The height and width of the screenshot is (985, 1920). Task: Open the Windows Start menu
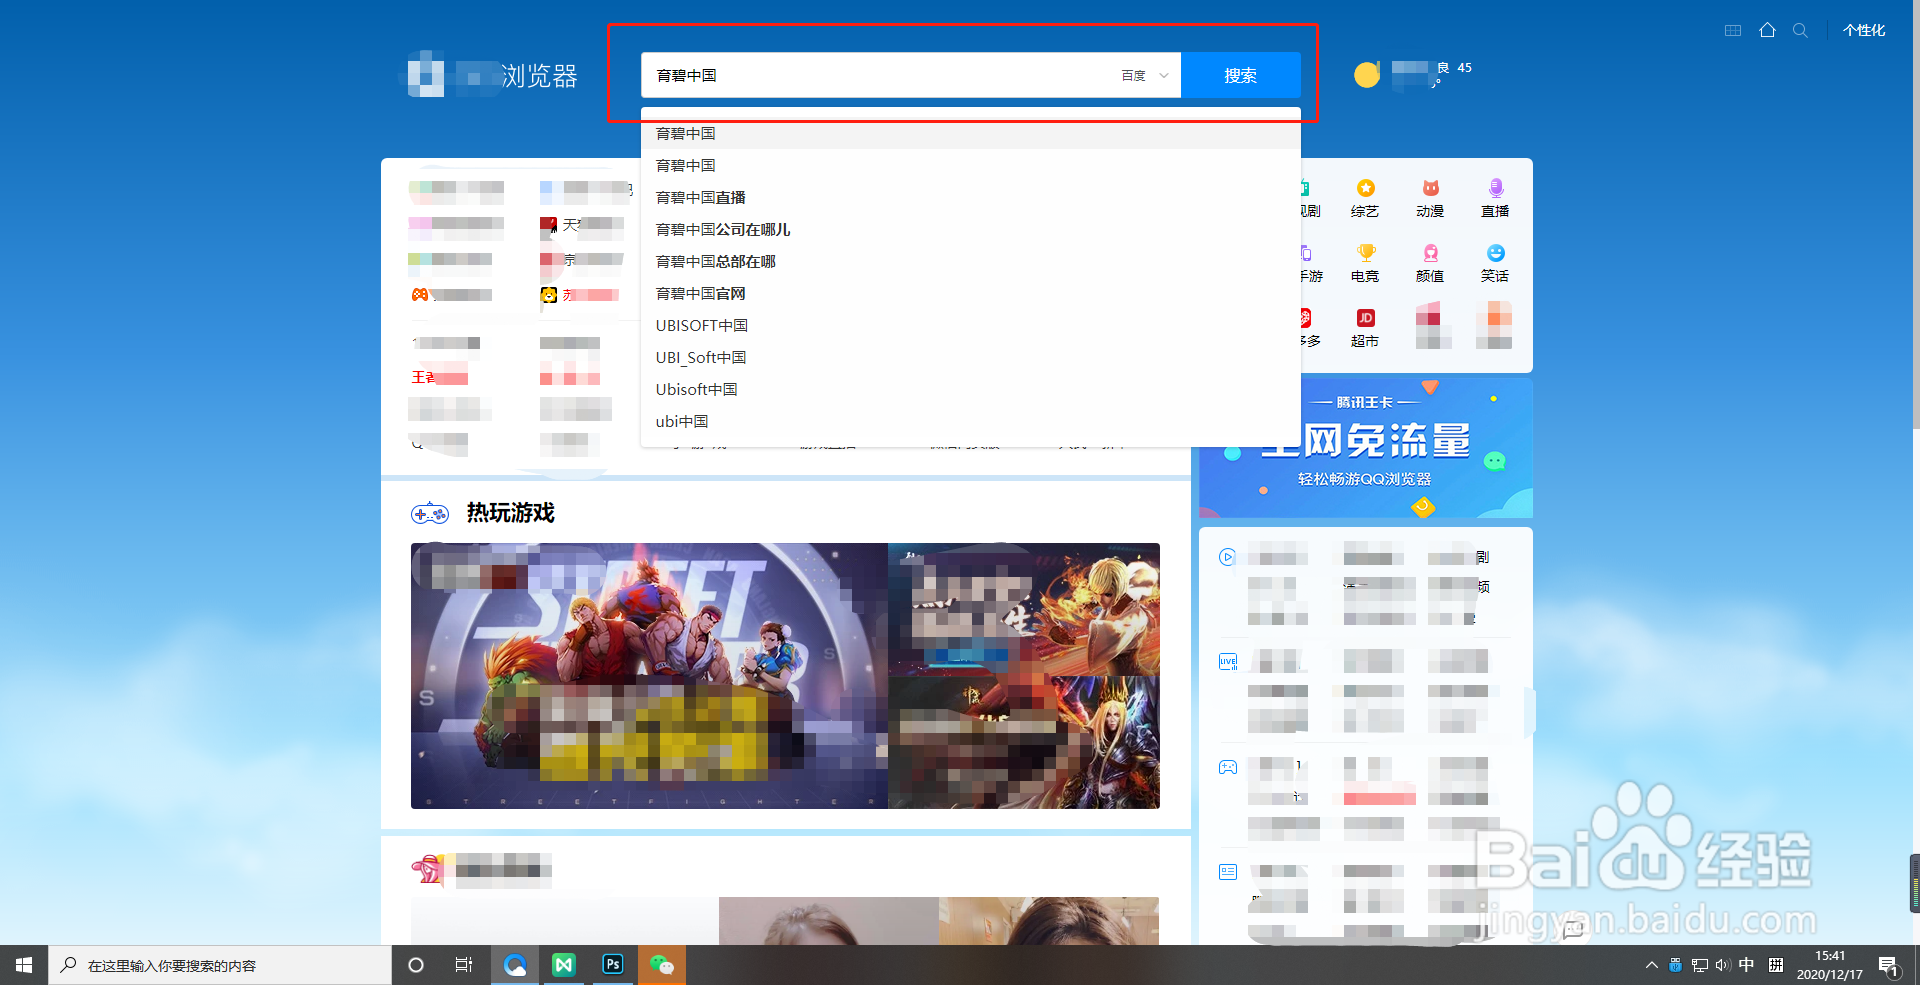[x=24, y=965]
